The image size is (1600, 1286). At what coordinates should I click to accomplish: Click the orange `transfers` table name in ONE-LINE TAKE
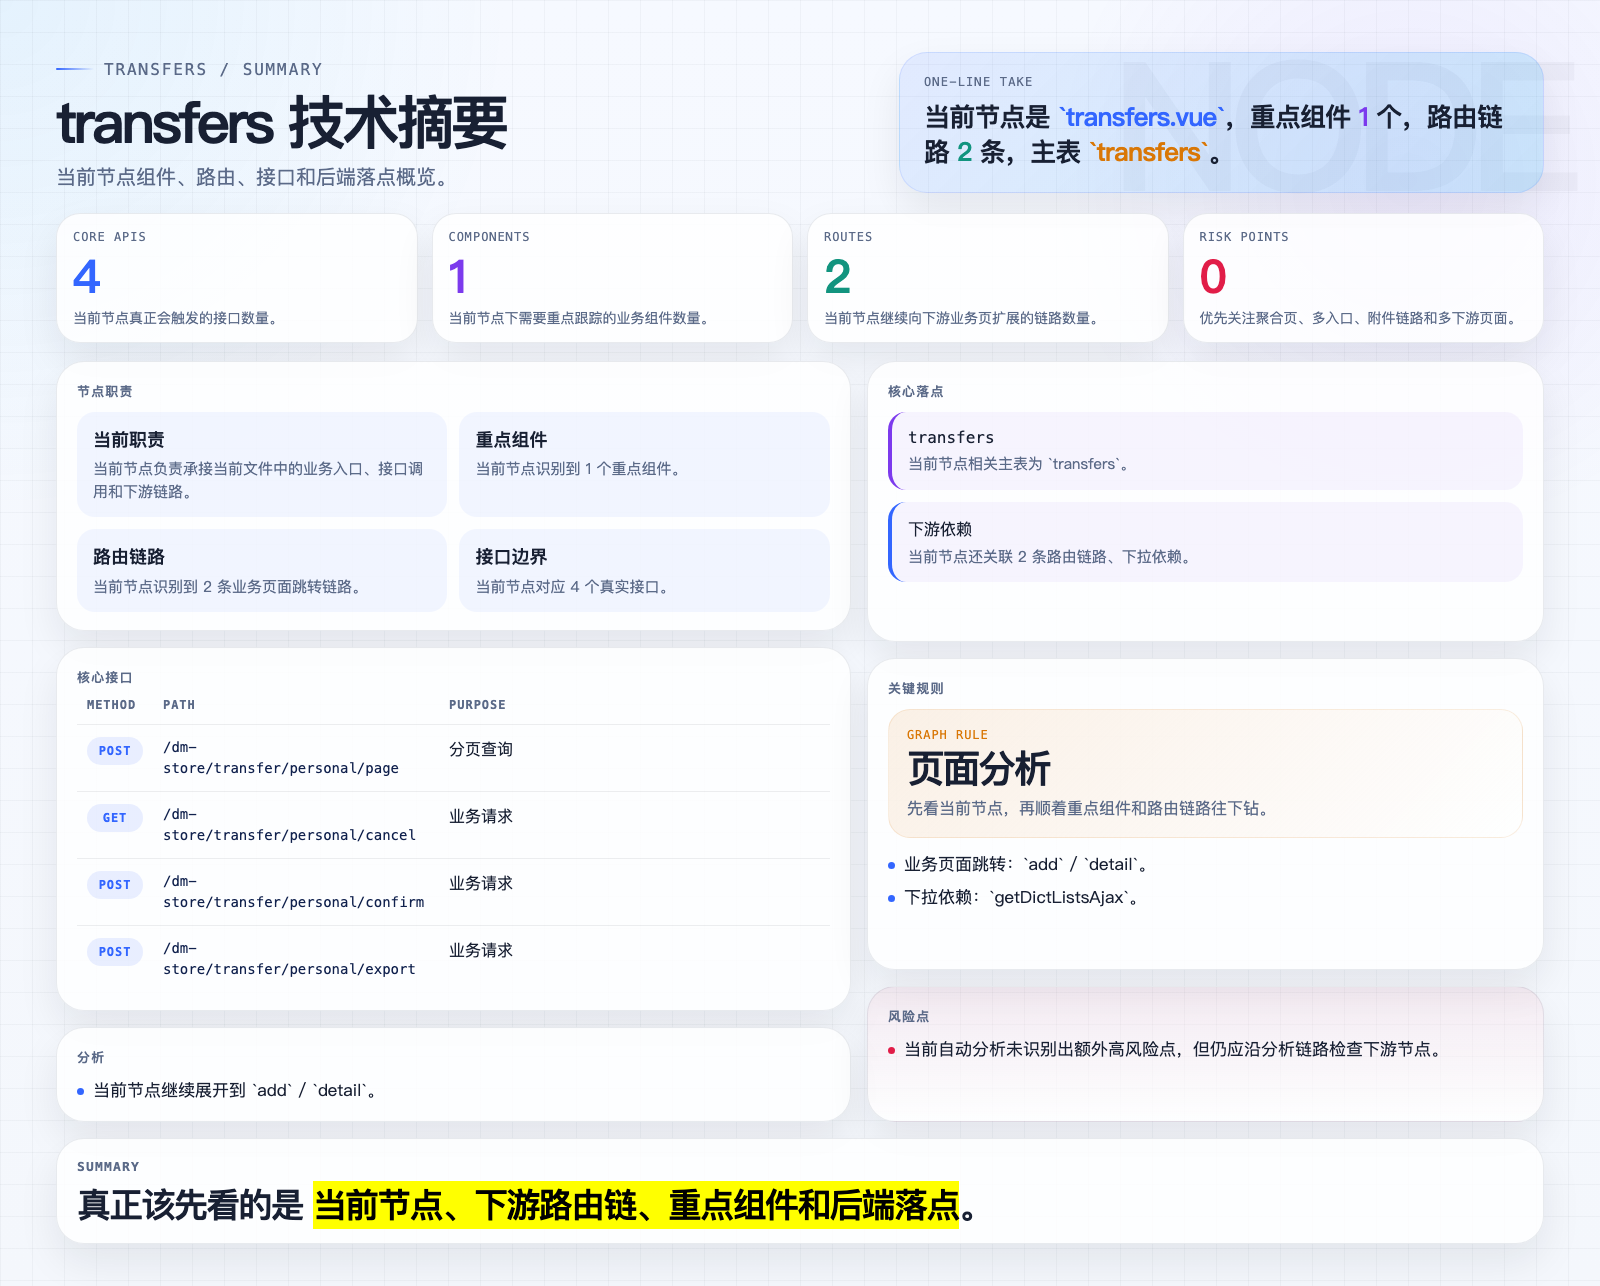click(x=1149, y=152)
